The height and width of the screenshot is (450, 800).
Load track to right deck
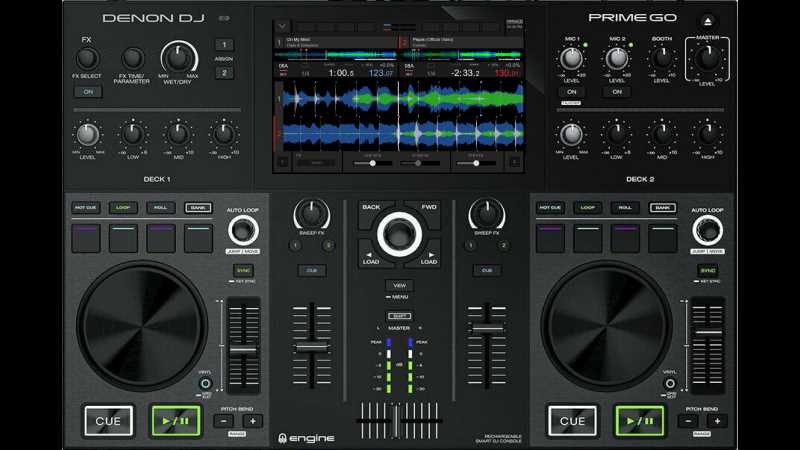[x=427, y=256]
